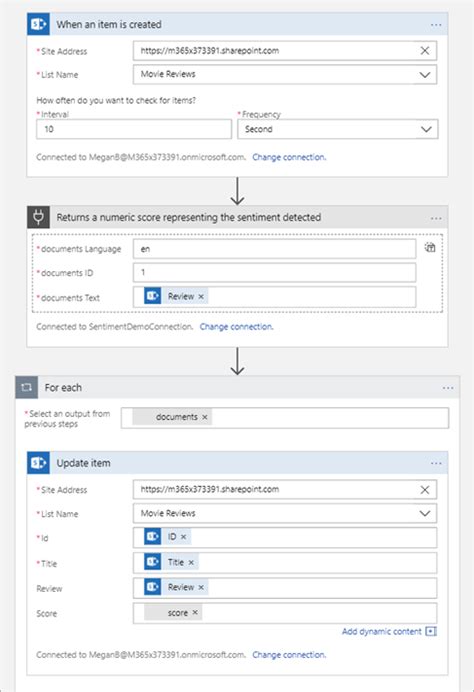Click 'Connected to SentimentDemoConnection' text

tap(115, 327)
